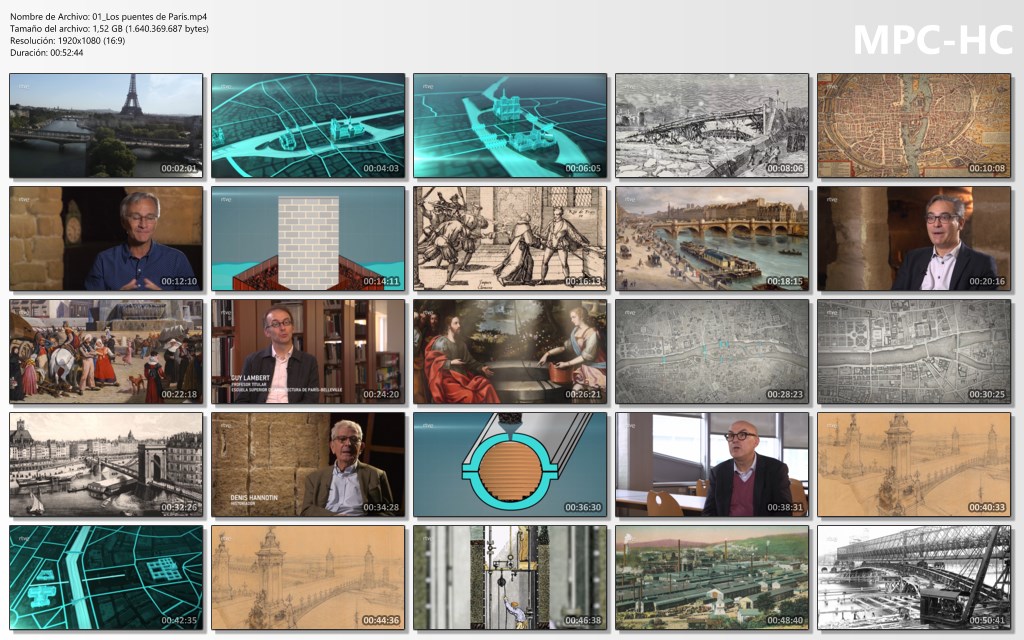The image size is (1024, 640).
Task: Click the DENIS HANNOTIN name caption
Action: point(254,498)
